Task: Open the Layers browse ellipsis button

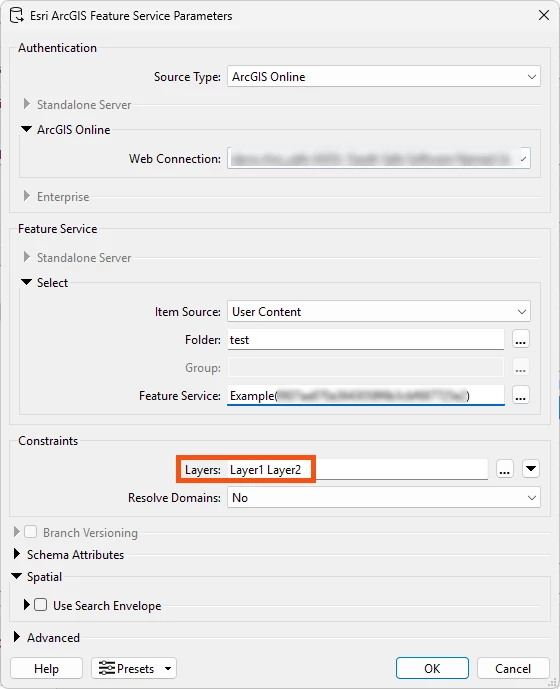Action: click(x=505, y=469)
